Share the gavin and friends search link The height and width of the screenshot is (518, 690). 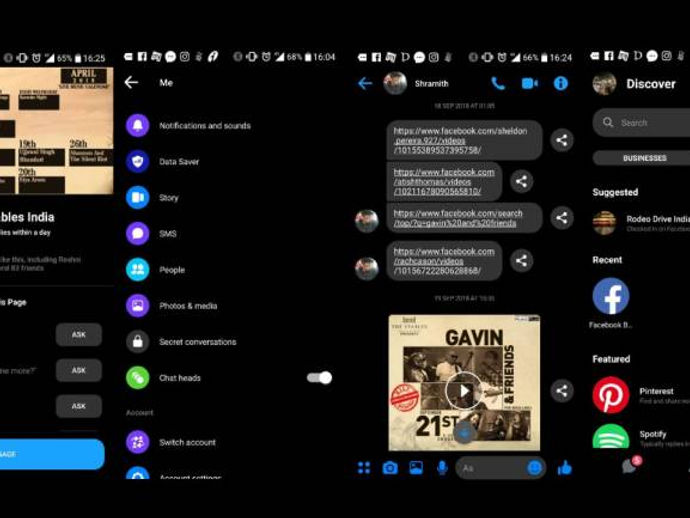562,217
